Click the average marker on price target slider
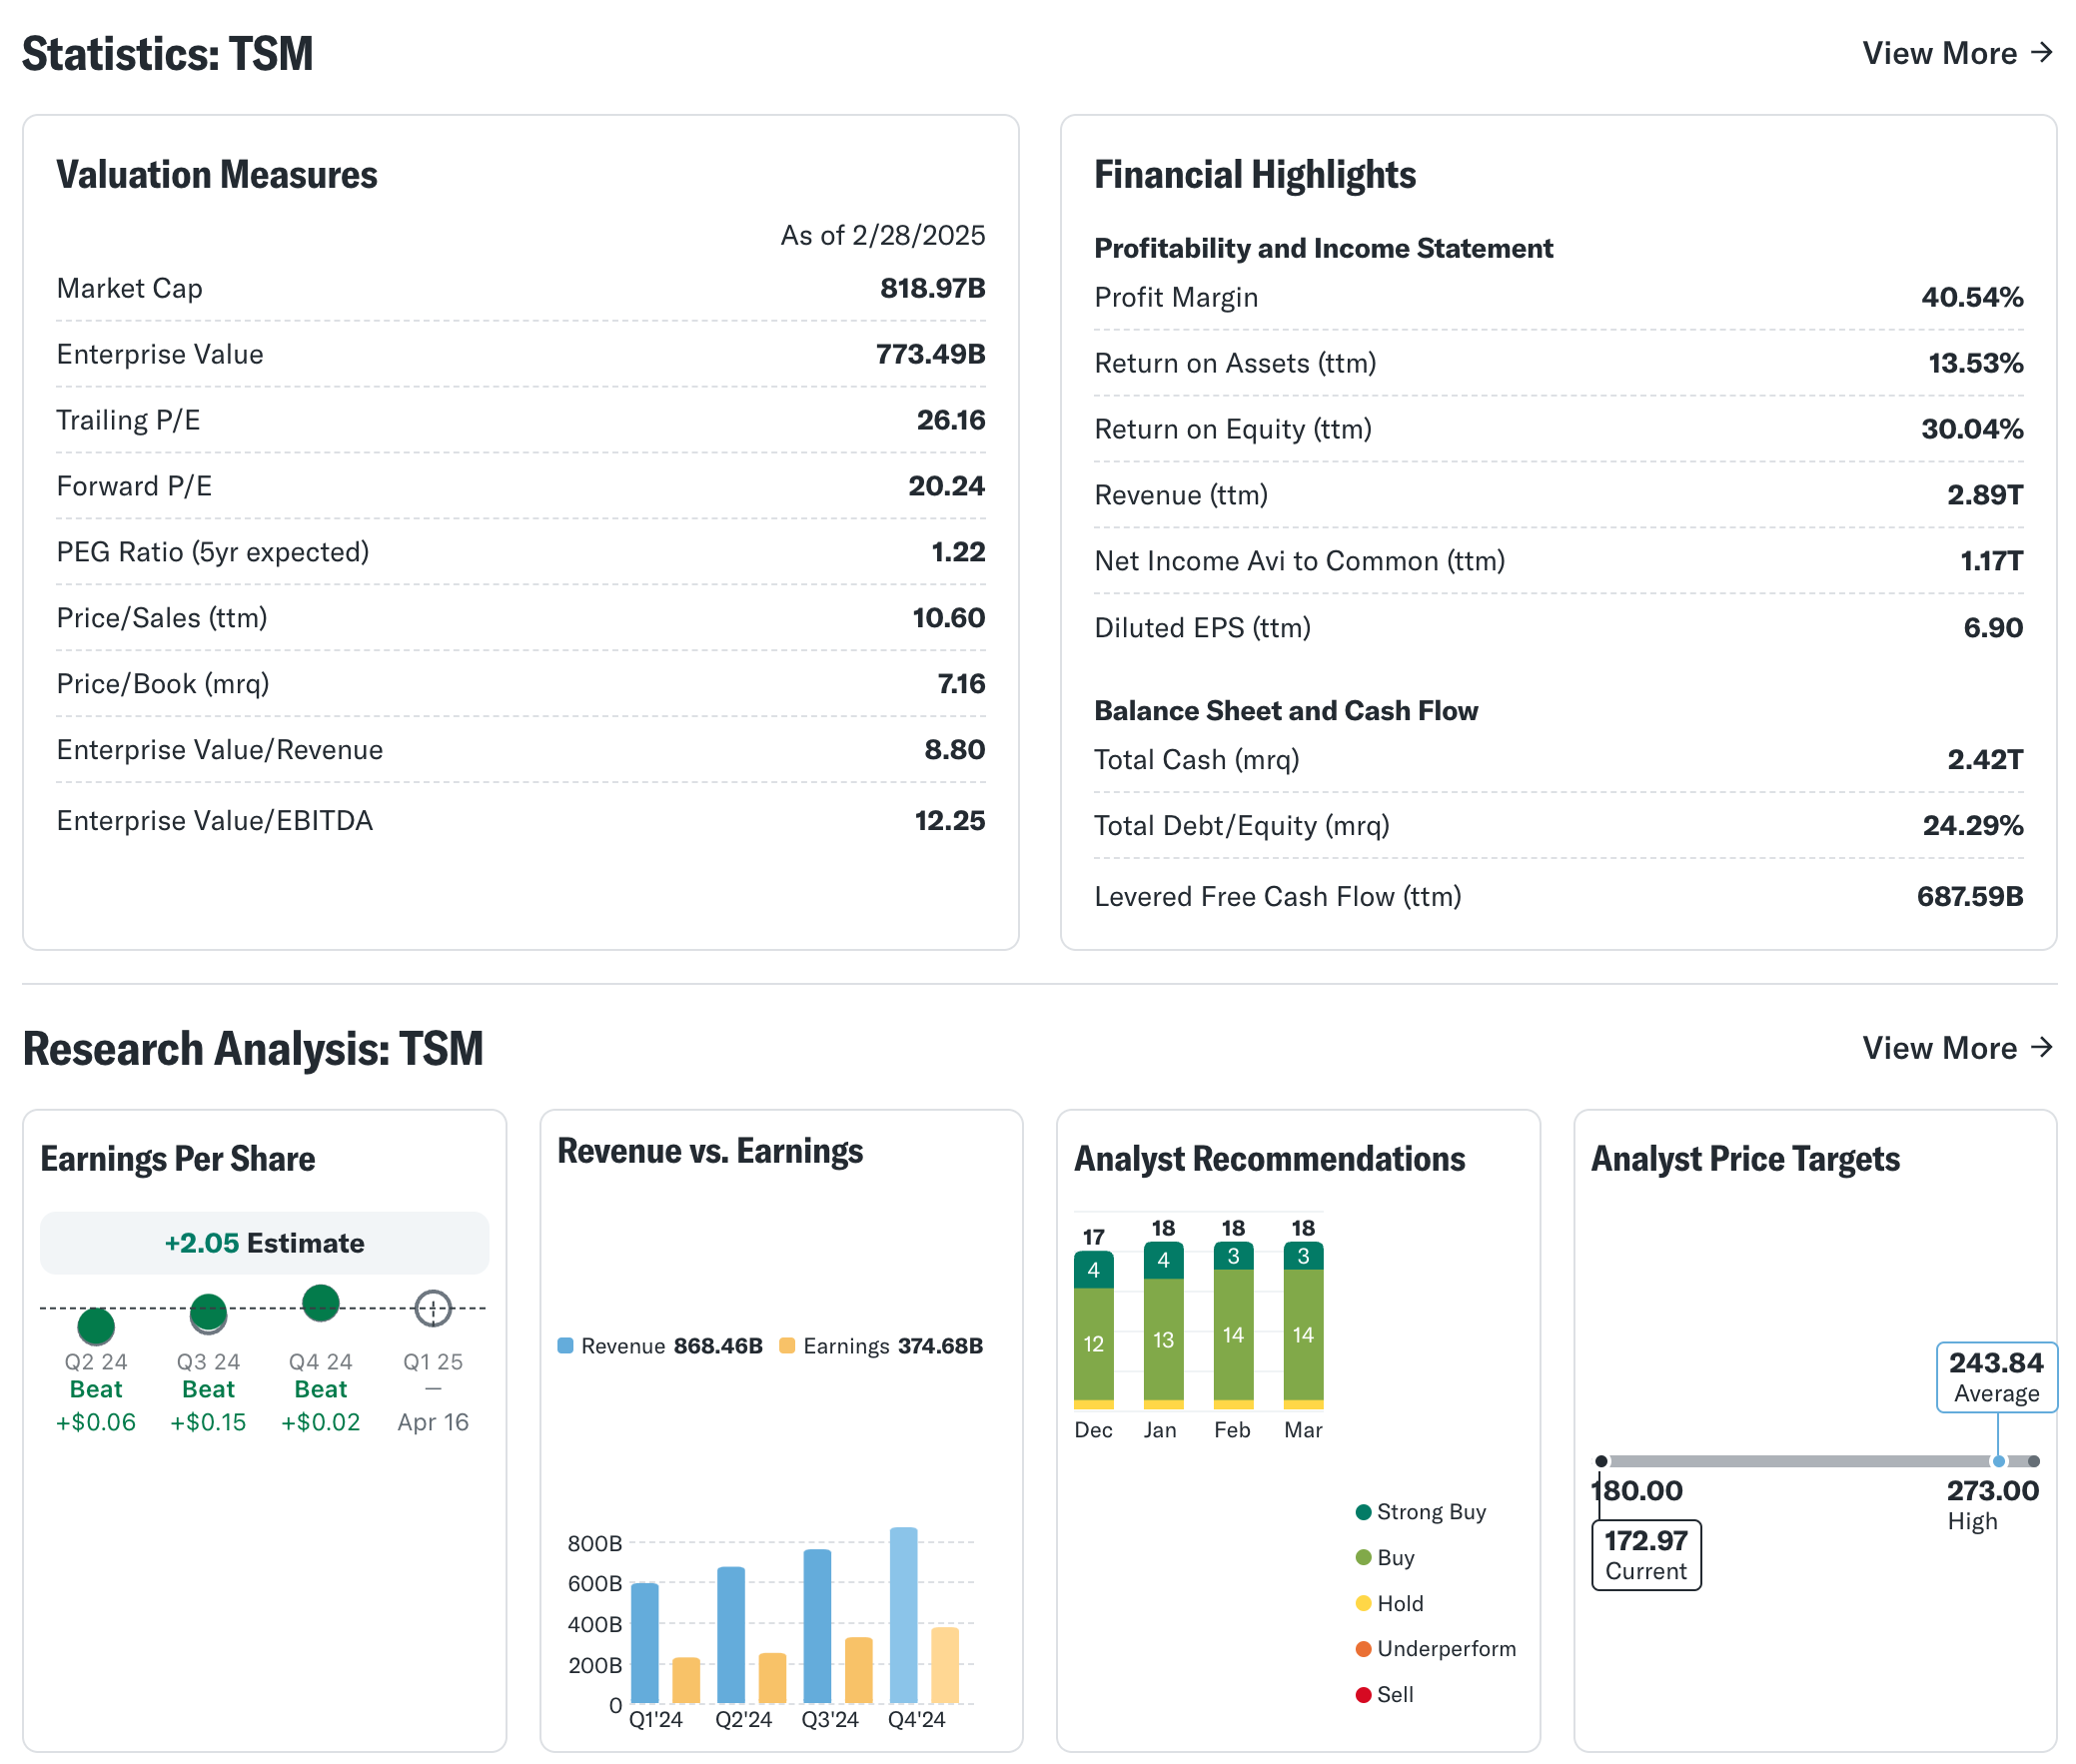 coord(1997,1461)
